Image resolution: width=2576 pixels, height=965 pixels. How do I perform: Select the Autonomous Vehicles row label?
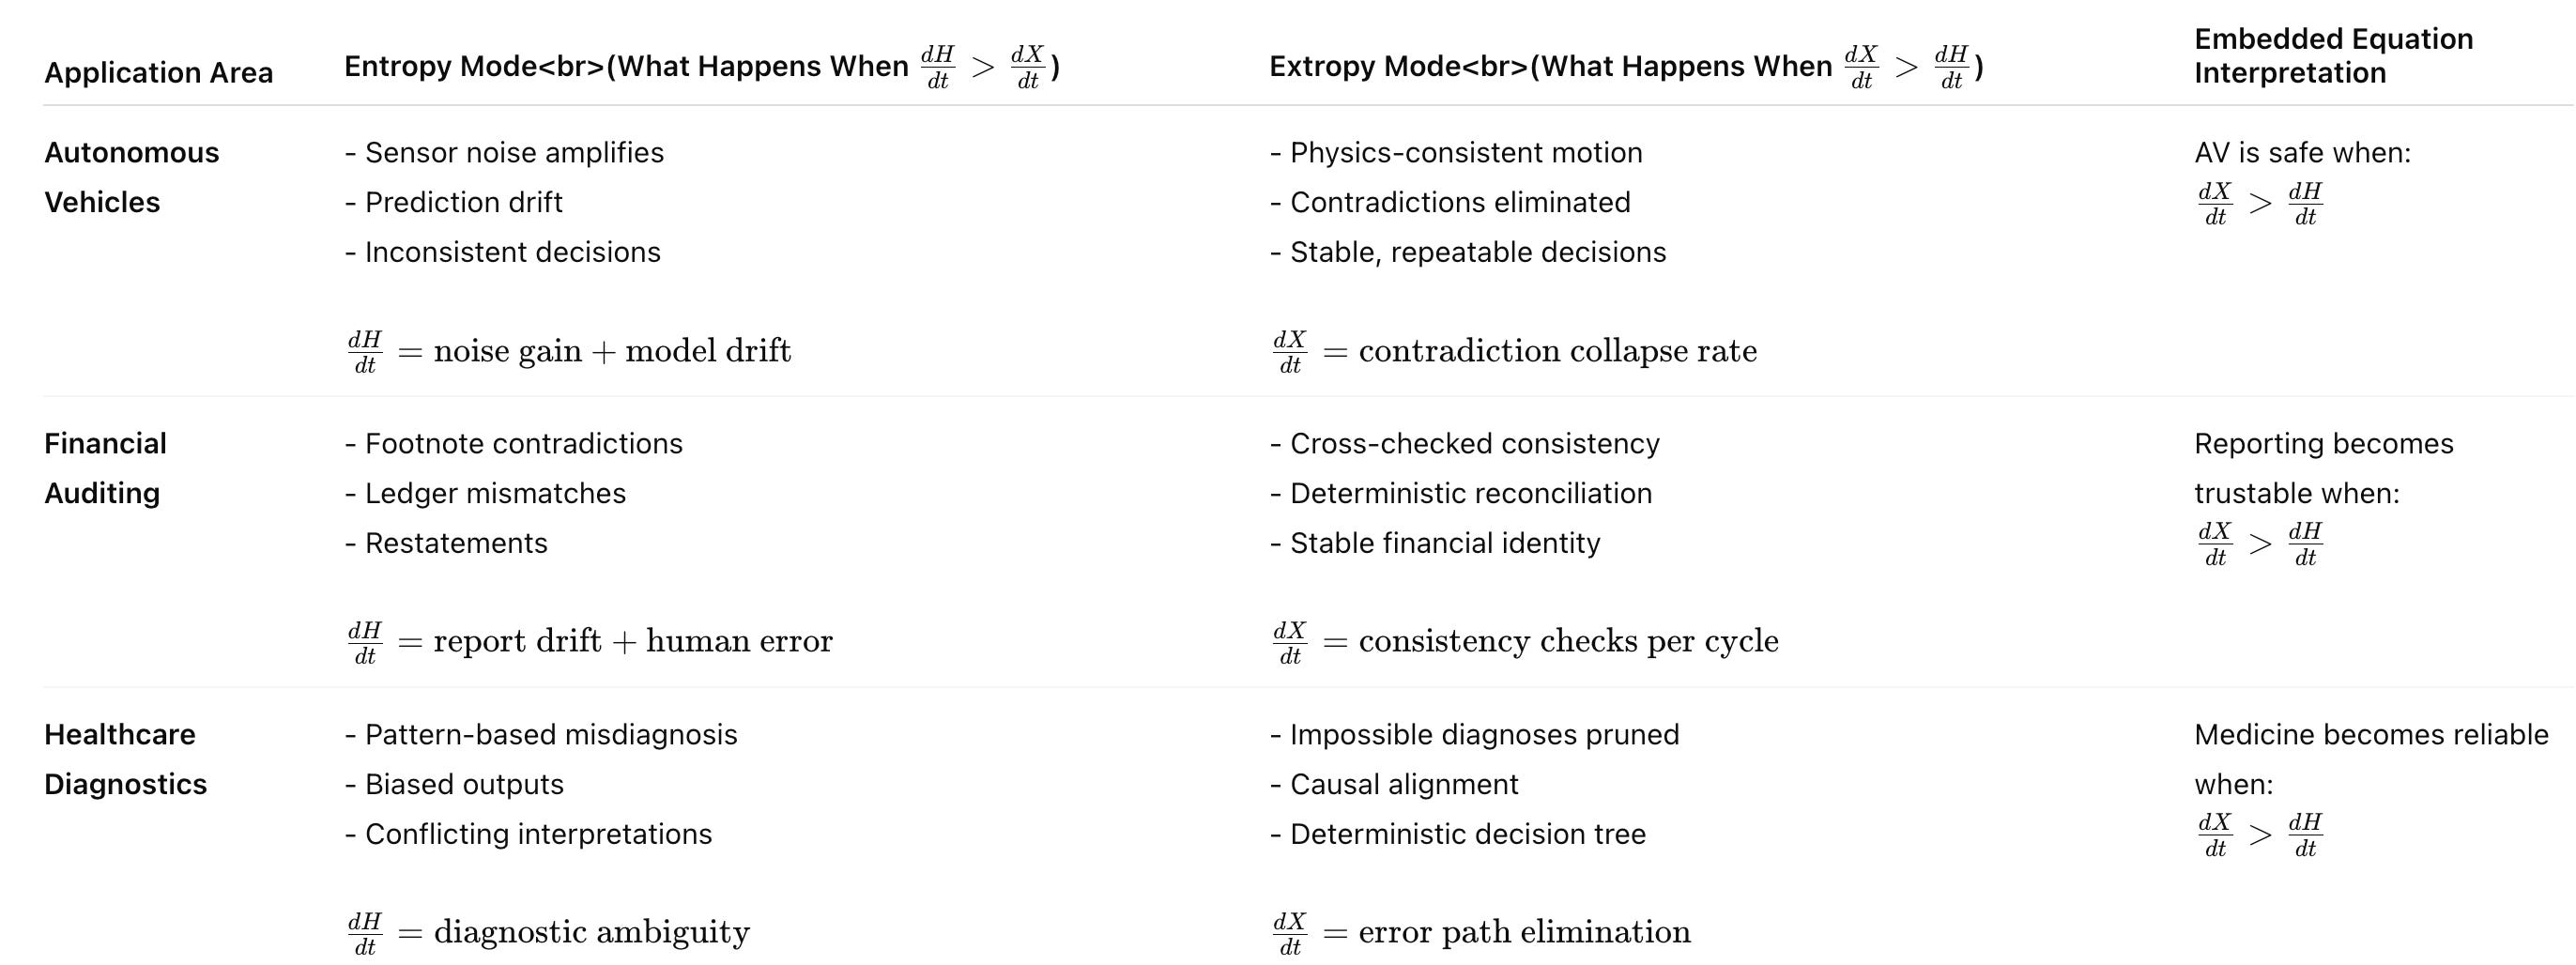pyautogui.click(x=131, y=177)
